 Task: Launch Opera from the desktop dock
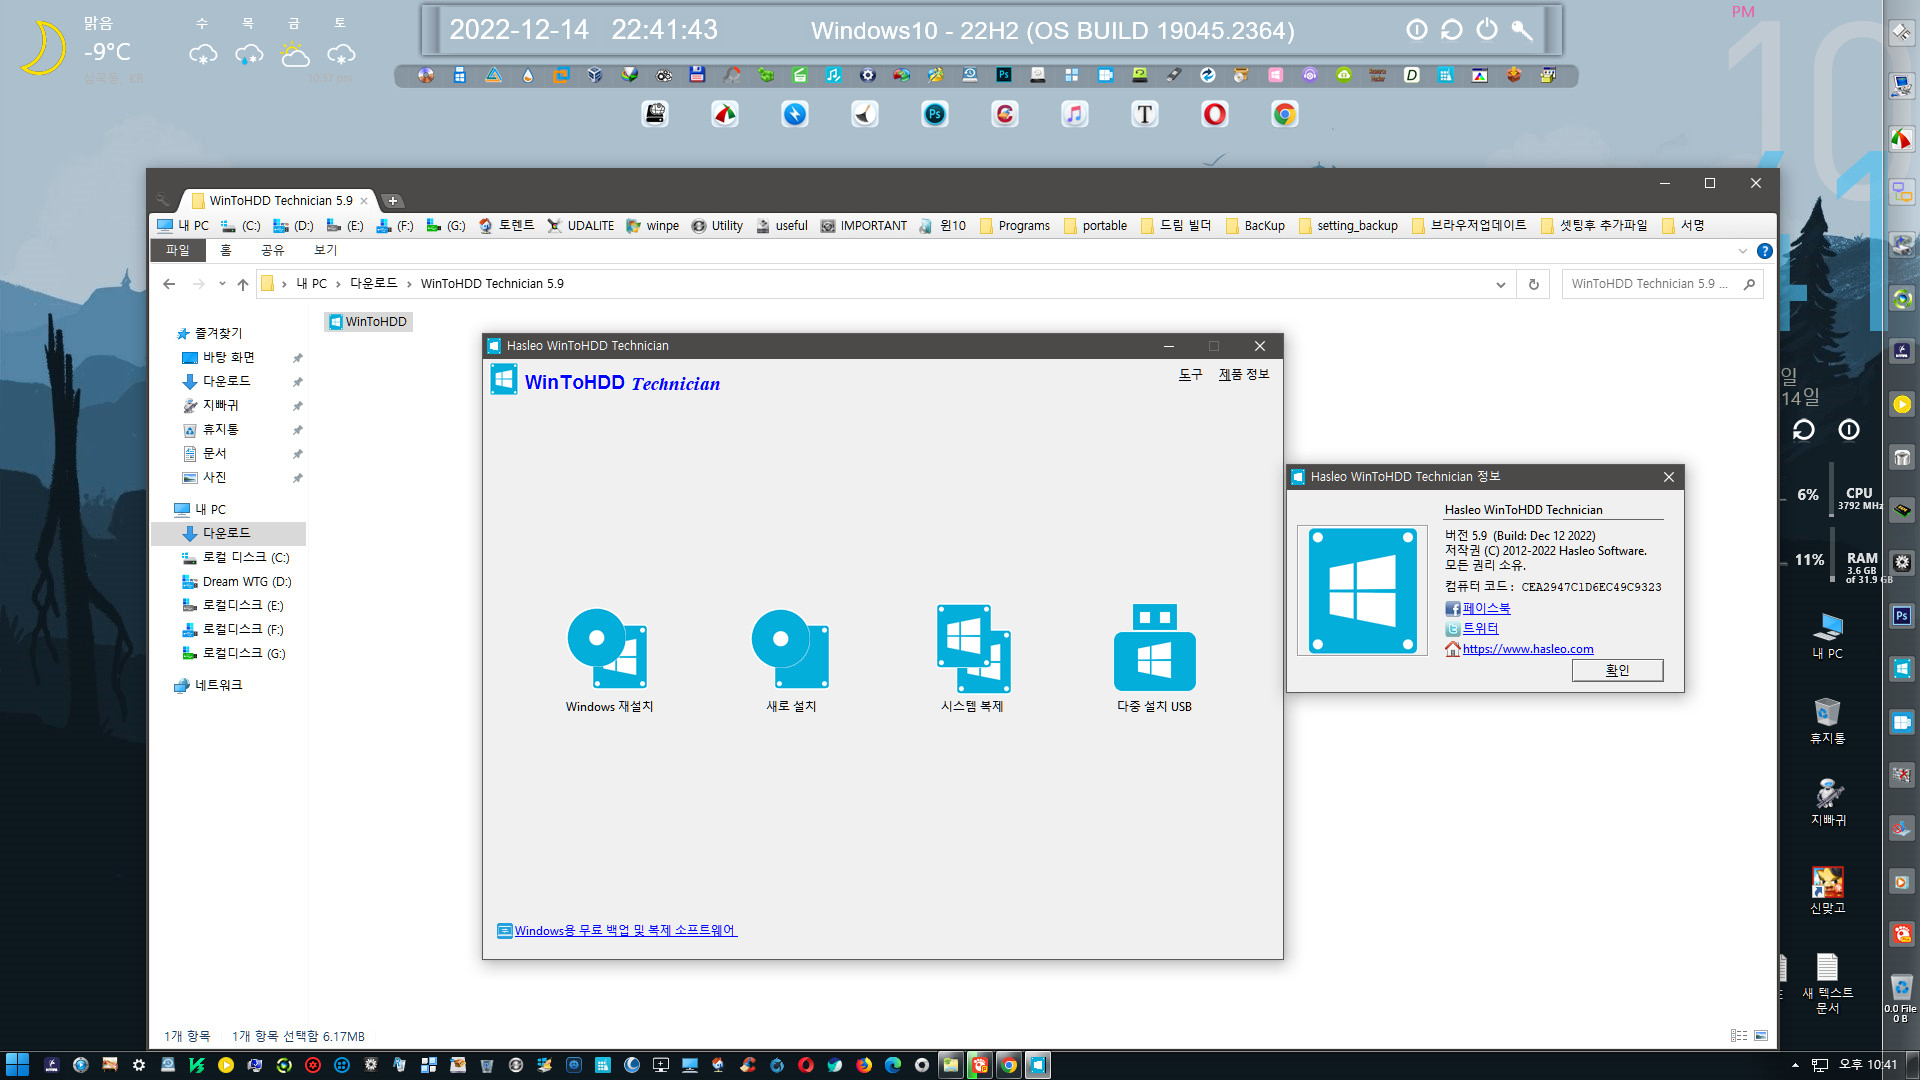[1215, 114]
